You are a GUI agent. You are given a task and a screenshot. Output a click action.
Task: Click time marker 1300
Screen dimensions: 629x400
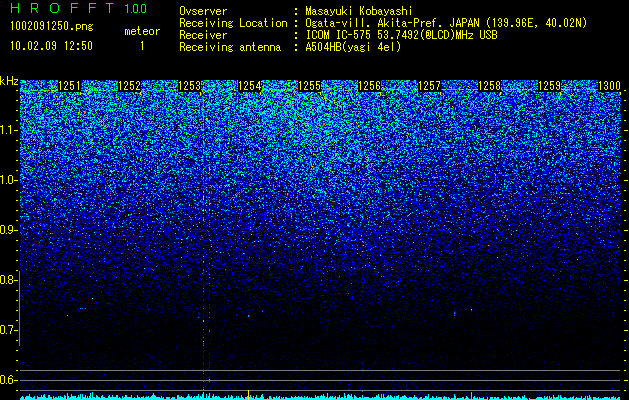tap(609, 86)
